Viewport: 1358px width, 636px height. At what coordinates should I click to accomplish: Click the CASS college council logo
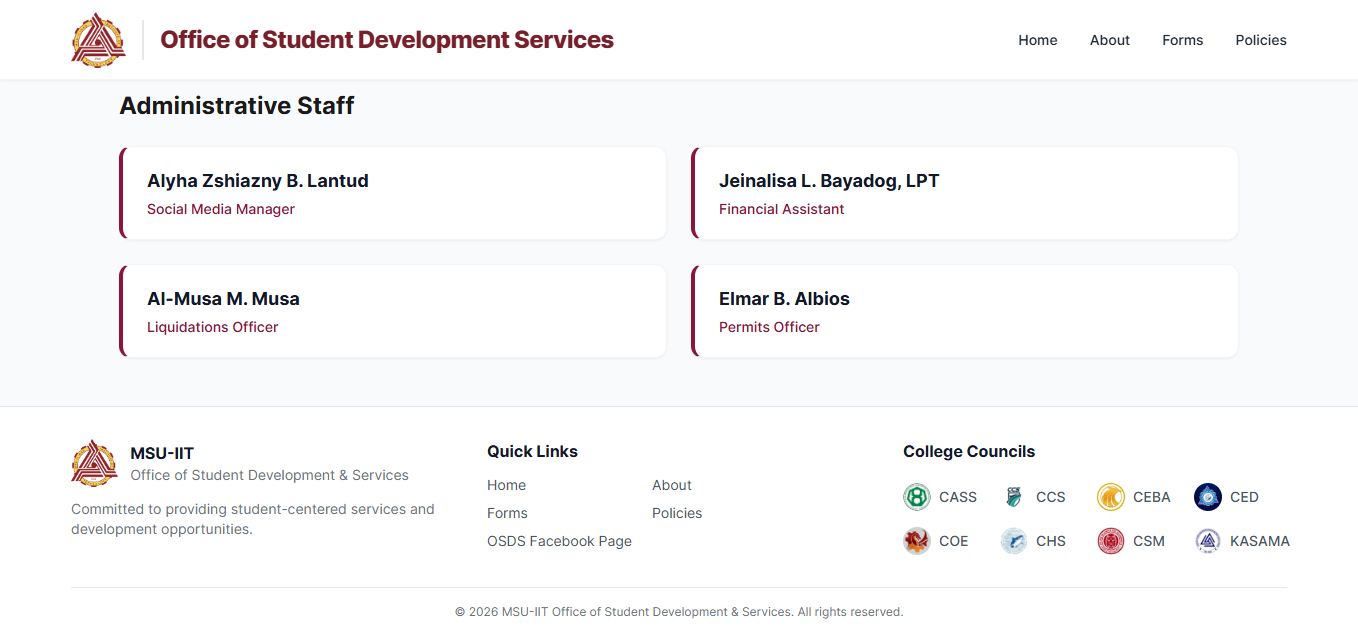[x=916, y=497]
